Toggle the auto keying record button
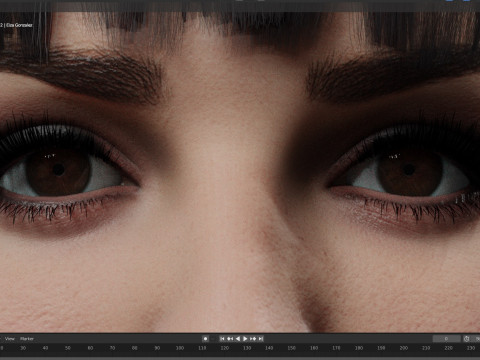Viewport: 480px width, 360px height. point(205,339)
